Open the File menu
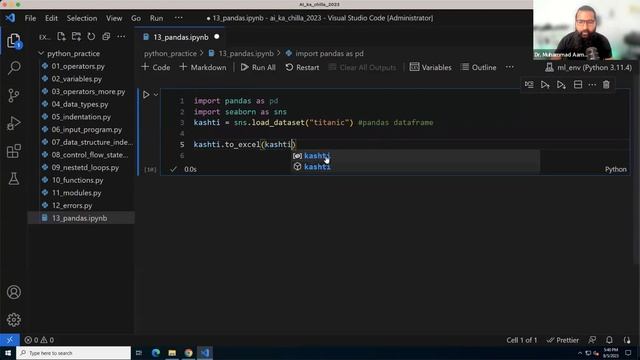Image resolution: width=640 pixels, height=360 pixels. (30, 18)
